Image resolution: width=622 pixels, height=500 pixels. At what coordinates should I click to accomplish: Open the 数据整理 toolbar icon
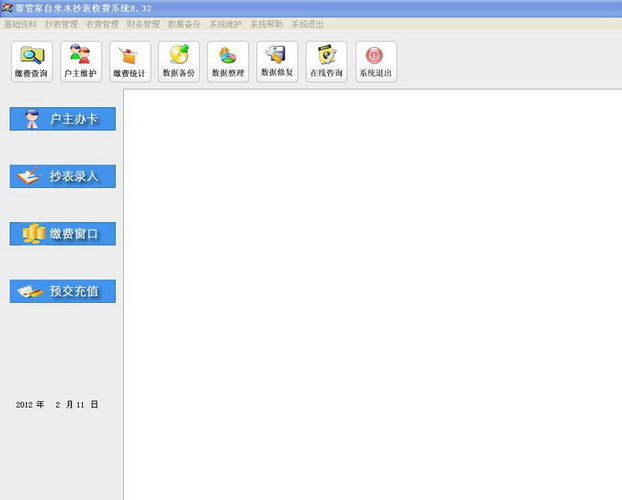pos(228,62)
